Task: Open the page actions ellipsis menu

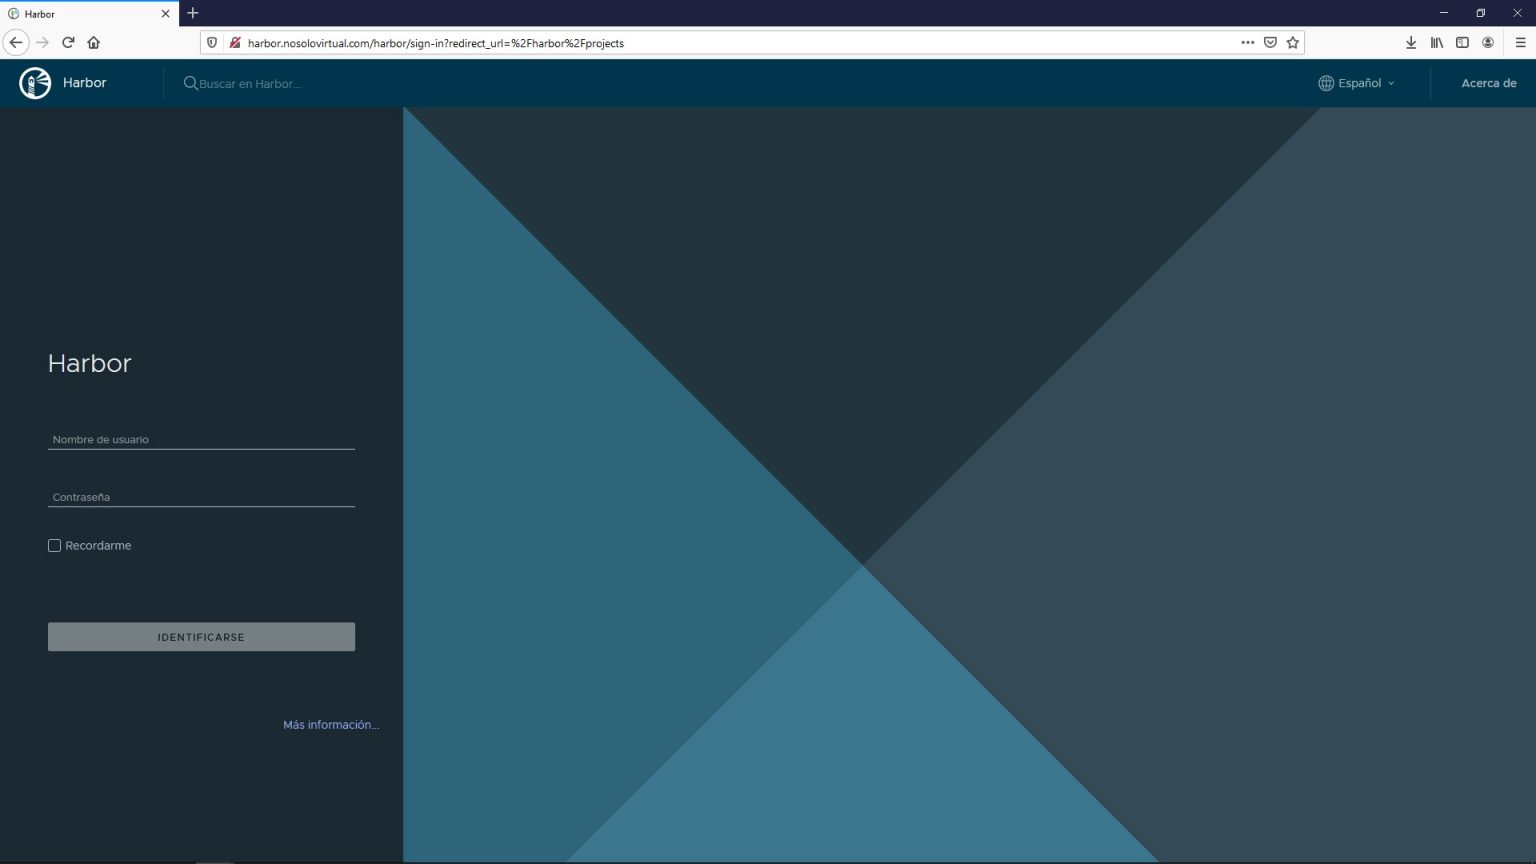Action: [x=1247, y=42]
